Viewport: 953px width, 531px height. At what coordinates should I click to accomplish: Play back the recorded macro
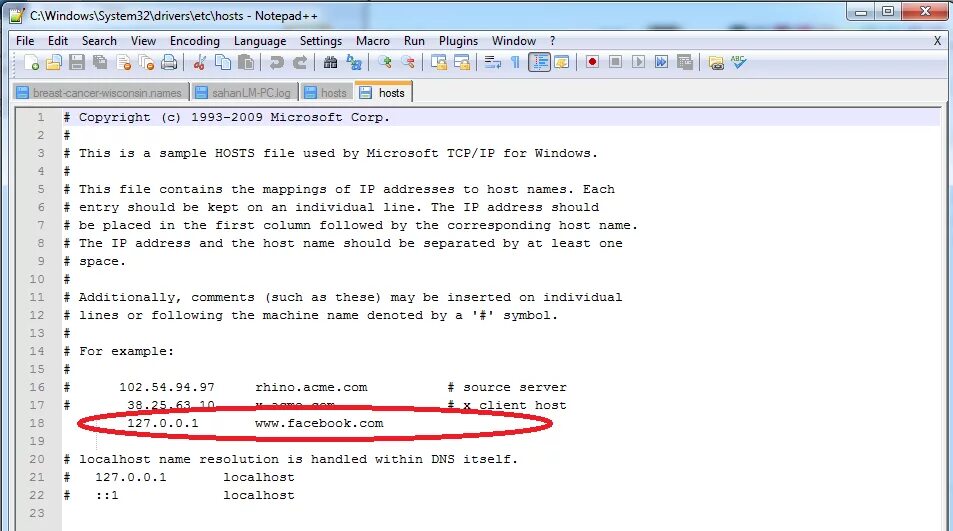[638, 62]
